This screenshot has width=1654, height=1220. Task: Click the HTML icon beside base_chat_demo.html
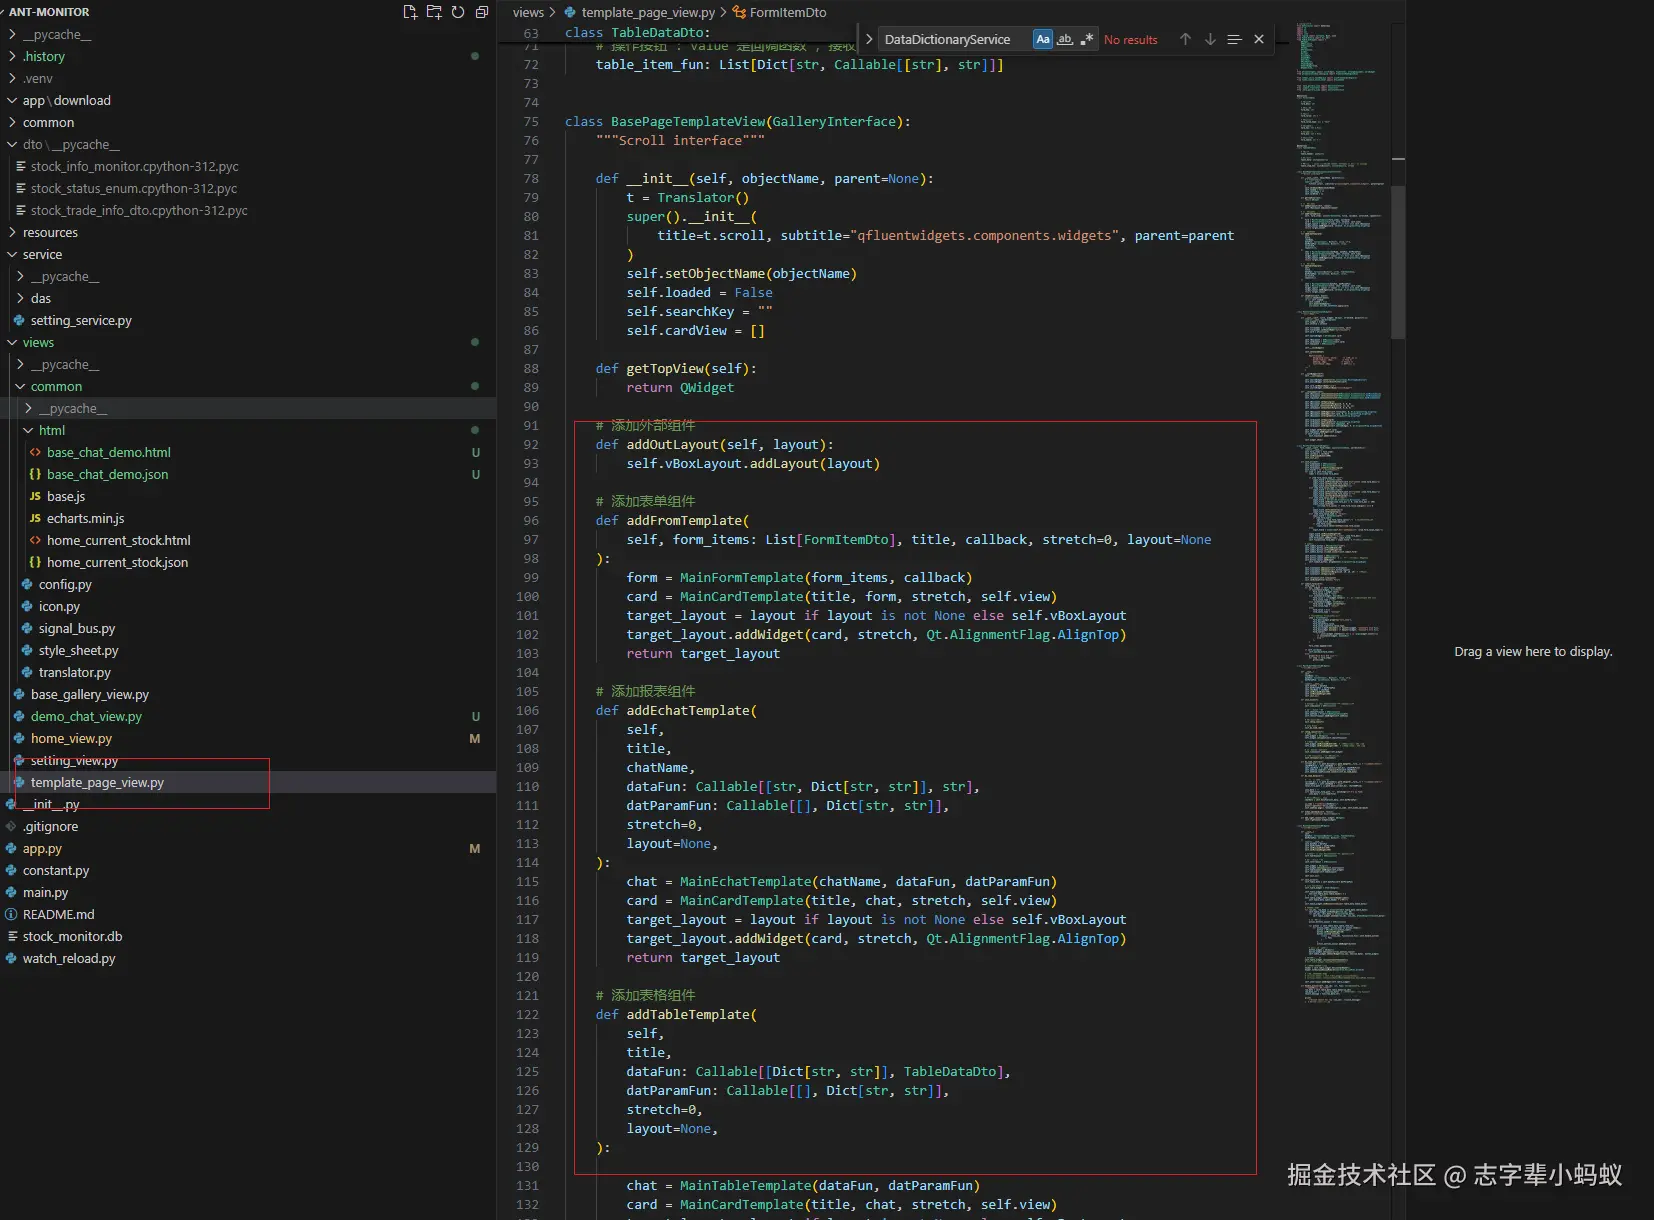click(x=35, y=452)
